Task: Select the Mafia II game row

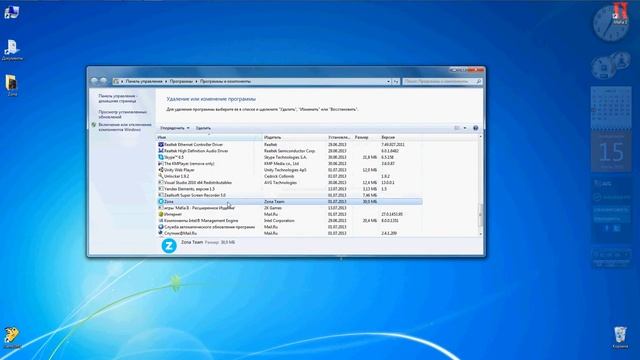Action: 289,208
